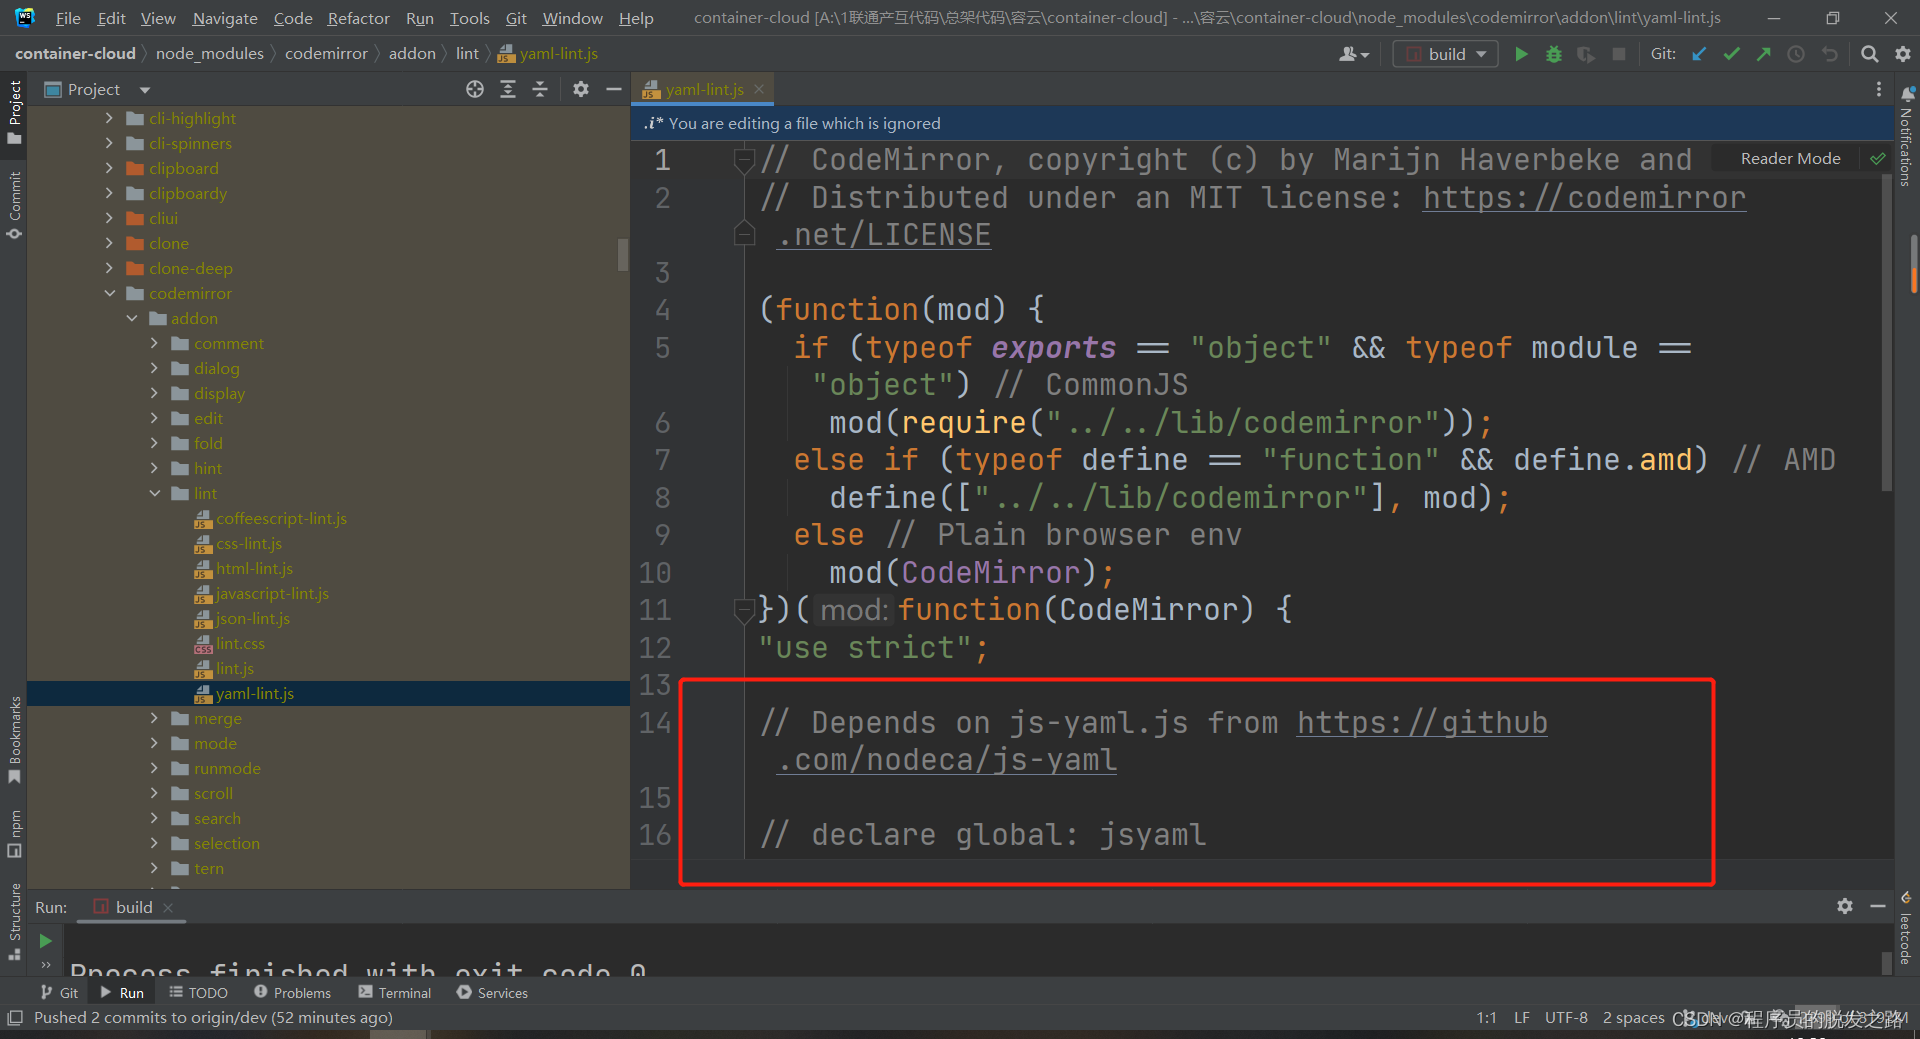The width and height of the screenshot is (1920, 1039).
Task: Open Services tool window button
Action: tap(492, 993)
